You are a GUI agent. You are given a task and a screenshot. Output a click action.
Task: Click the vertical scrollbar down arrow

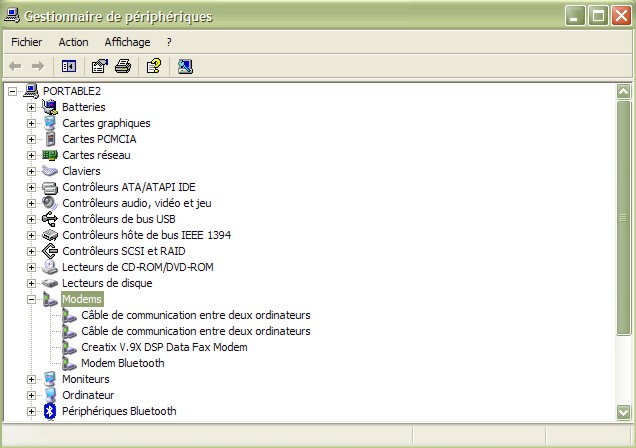(624, 412)
